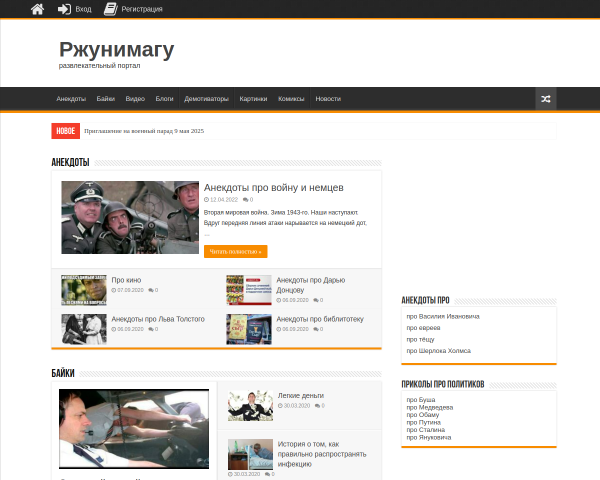Screen dimensions: 600x480
Task: Click the Ржунимагу site title
Action: click(117, 50)
